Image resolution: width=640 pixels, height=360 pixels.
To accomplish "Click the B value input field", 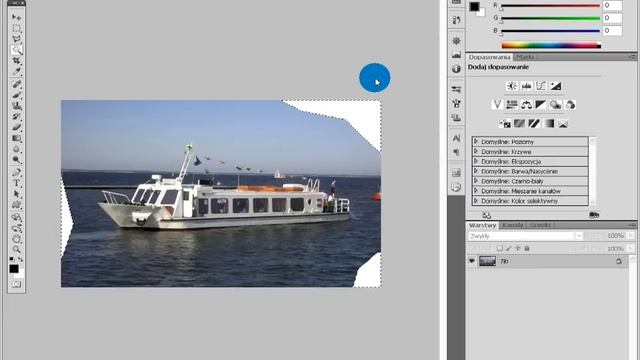I will pos(612,31).
